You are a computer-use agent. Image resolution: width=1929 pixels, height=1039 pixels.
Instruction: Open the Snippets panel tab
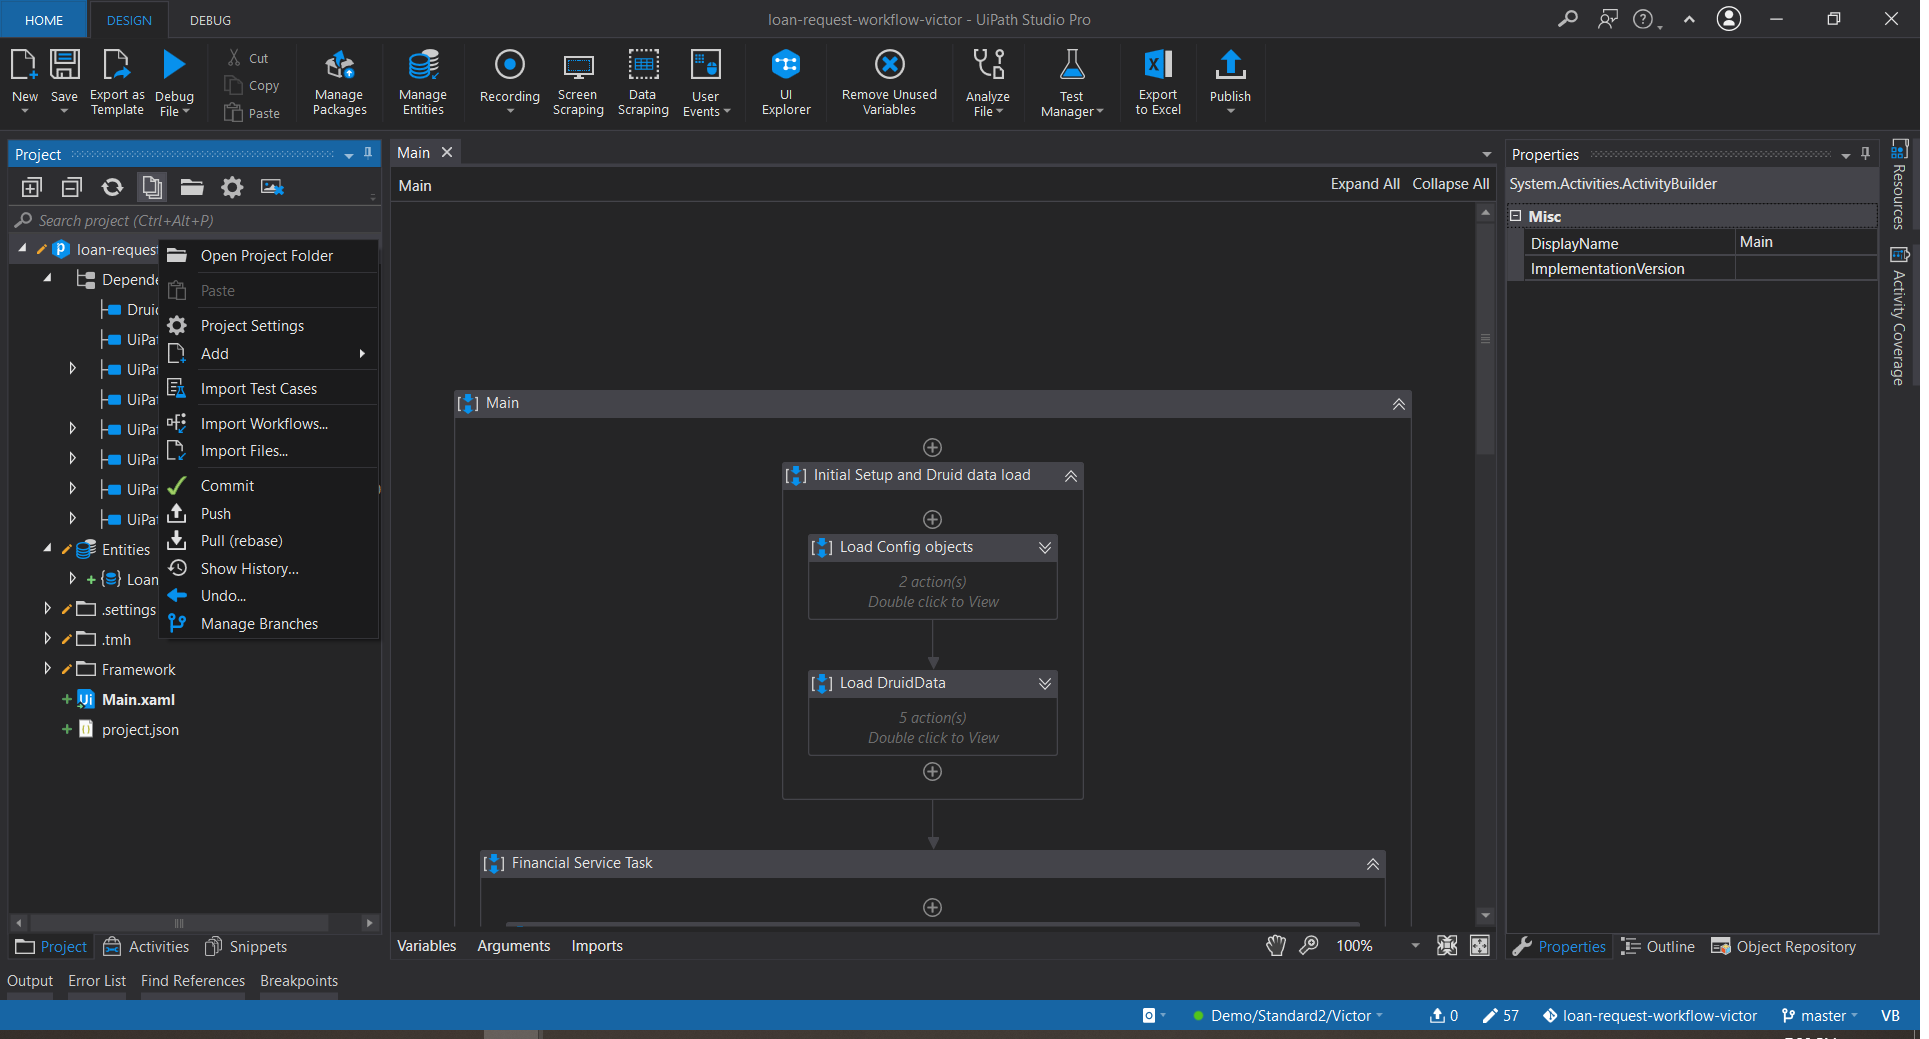coord(246,947)
